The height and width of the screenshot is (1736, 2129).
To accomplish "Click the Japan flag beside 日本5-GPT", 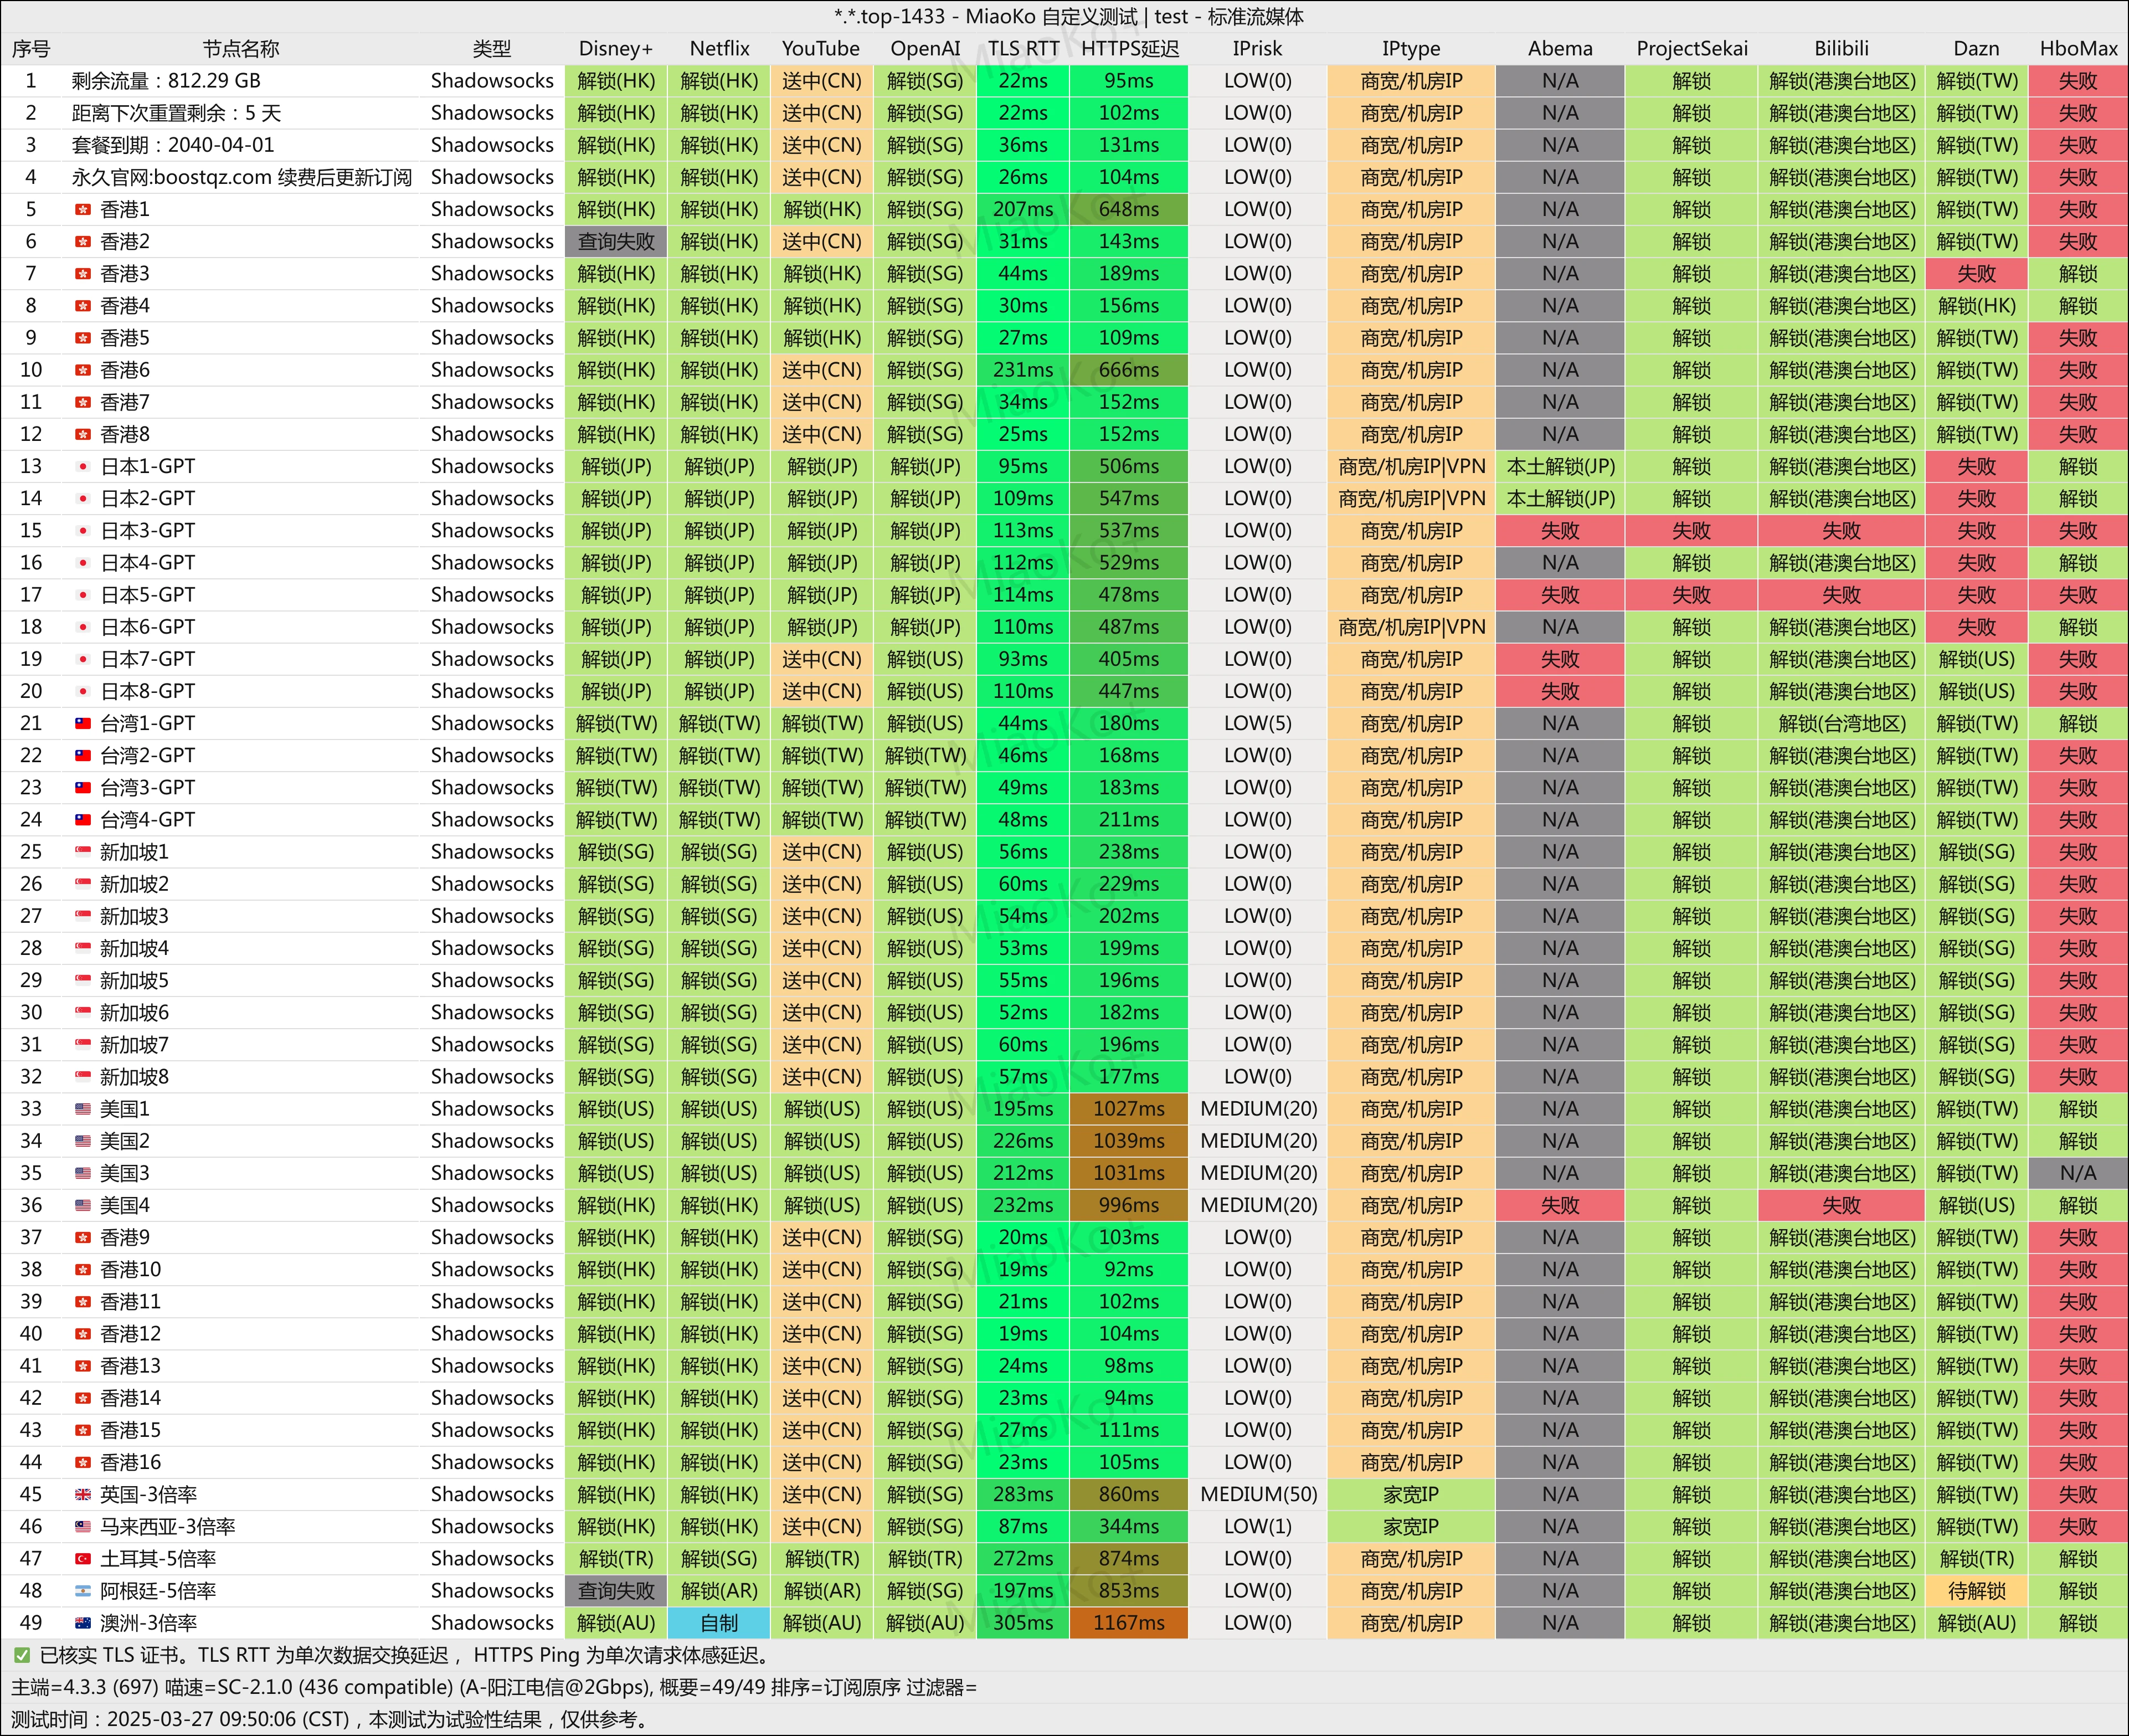I will [83, 595].
